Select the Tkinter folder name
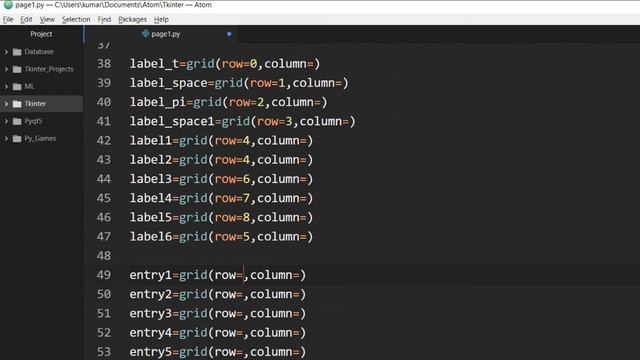This screenshot has width=640, height=360. pos(35,104)
